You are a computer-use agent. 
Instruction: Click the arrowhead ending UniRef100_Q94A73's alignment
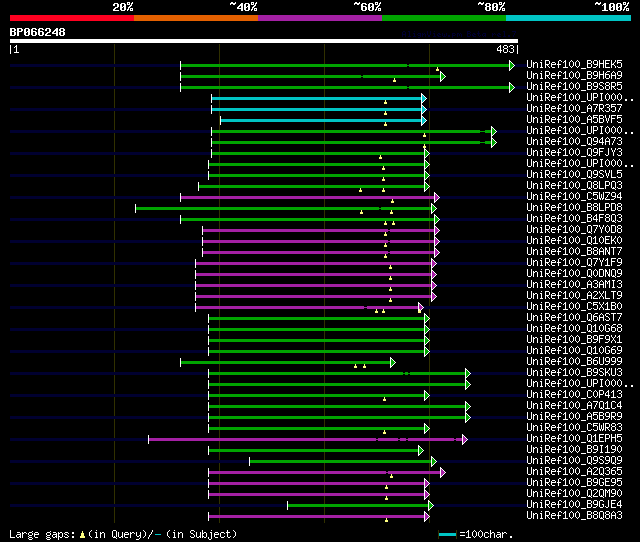tap(494, 142)
